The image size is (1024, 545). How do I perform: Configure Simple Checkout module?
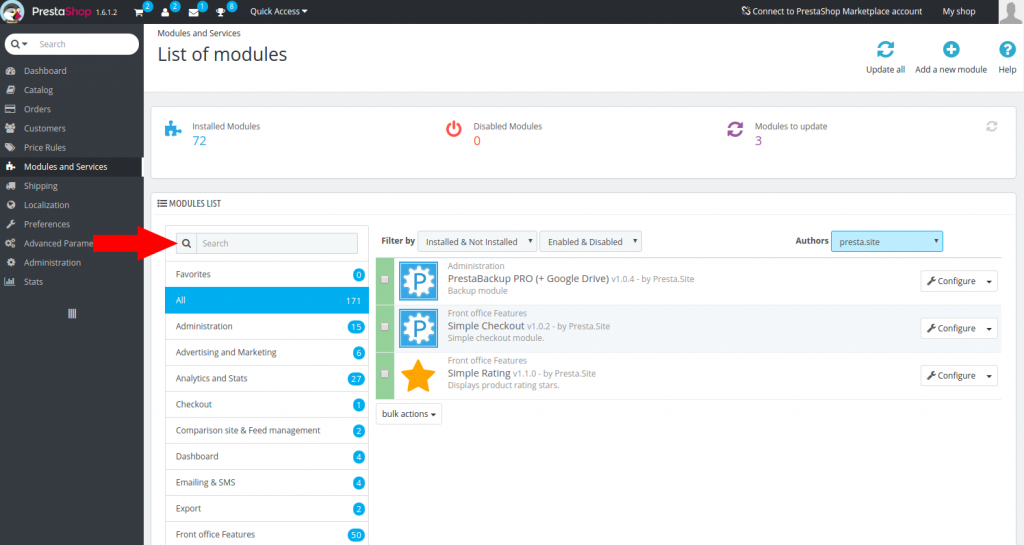tap(951, 328)
